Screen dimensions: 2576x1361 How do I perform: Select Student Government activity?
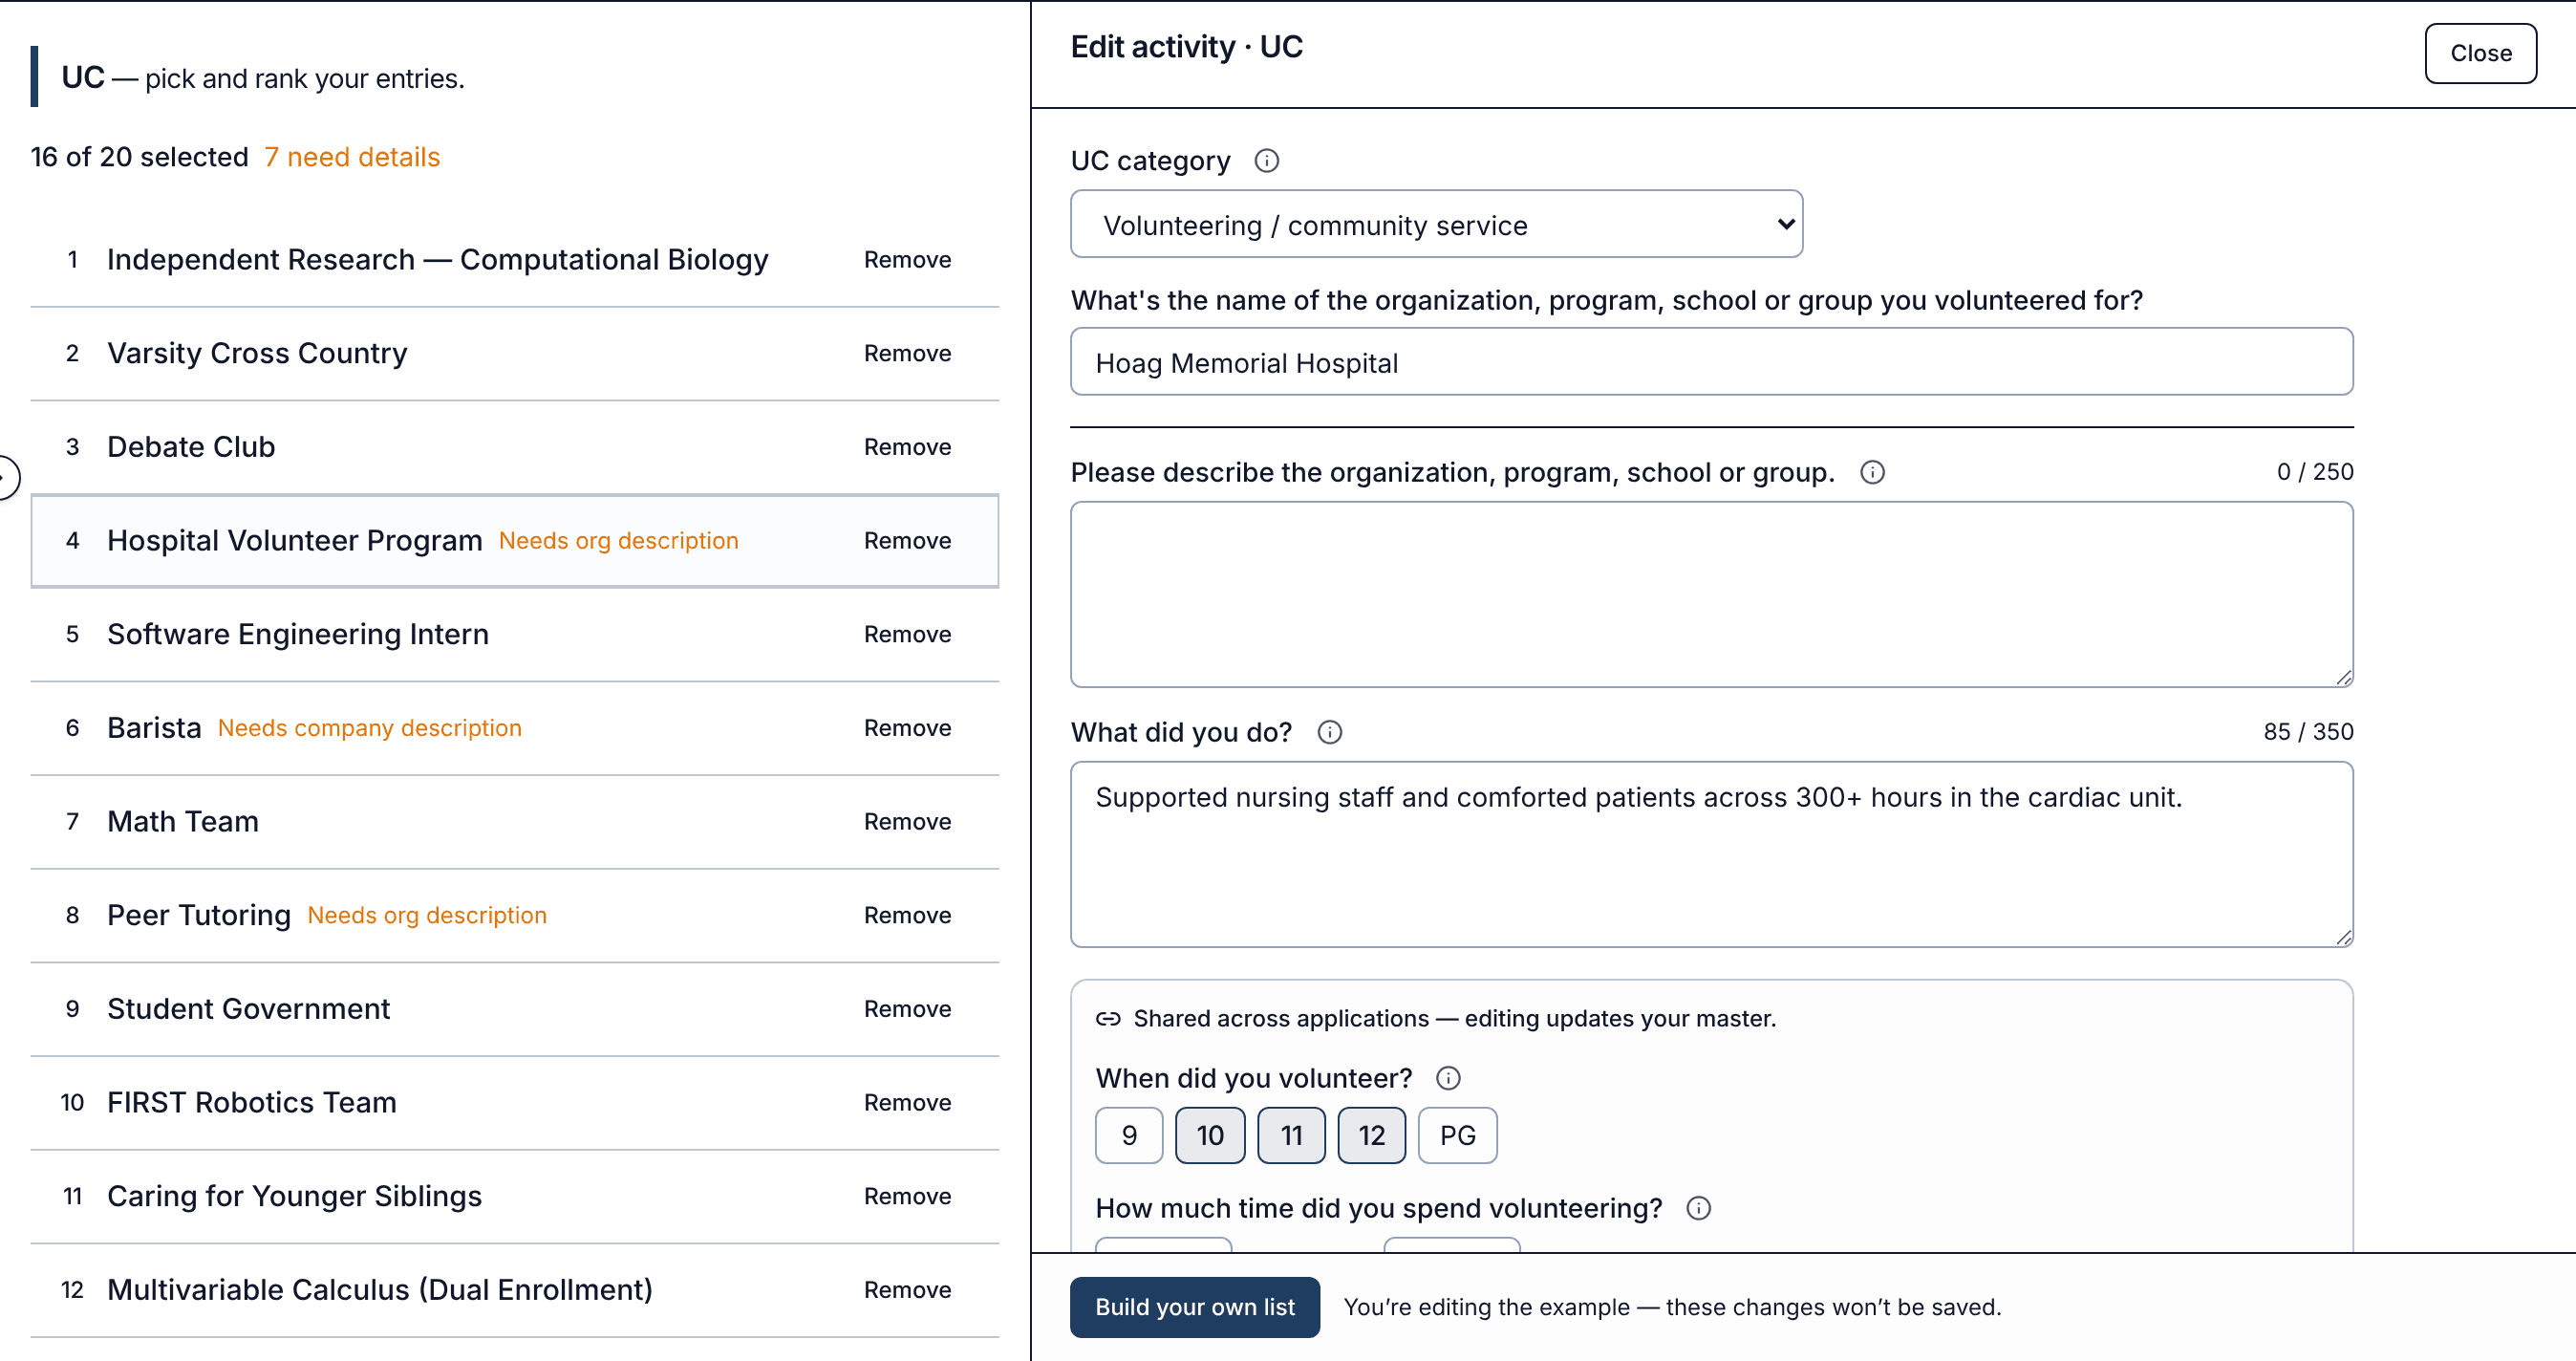[x=248, y=1009]
